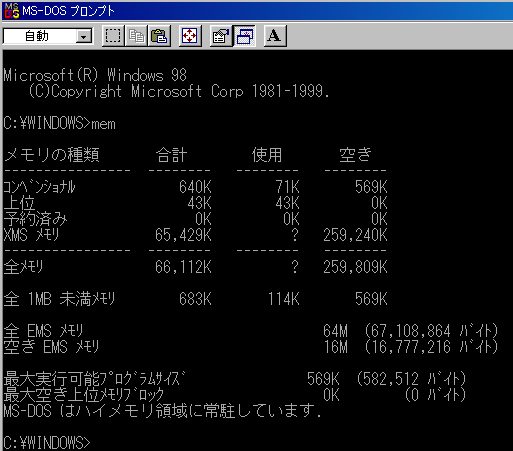Open the Properties toolbar icon
Image resolution: width=513 pixels, height=451 pixels.
221,36
